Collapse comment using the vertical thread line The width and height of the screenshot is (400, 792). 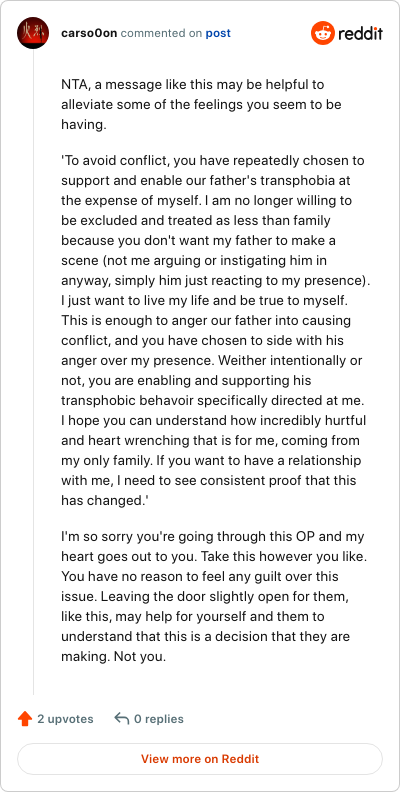(x=33, y=372)
